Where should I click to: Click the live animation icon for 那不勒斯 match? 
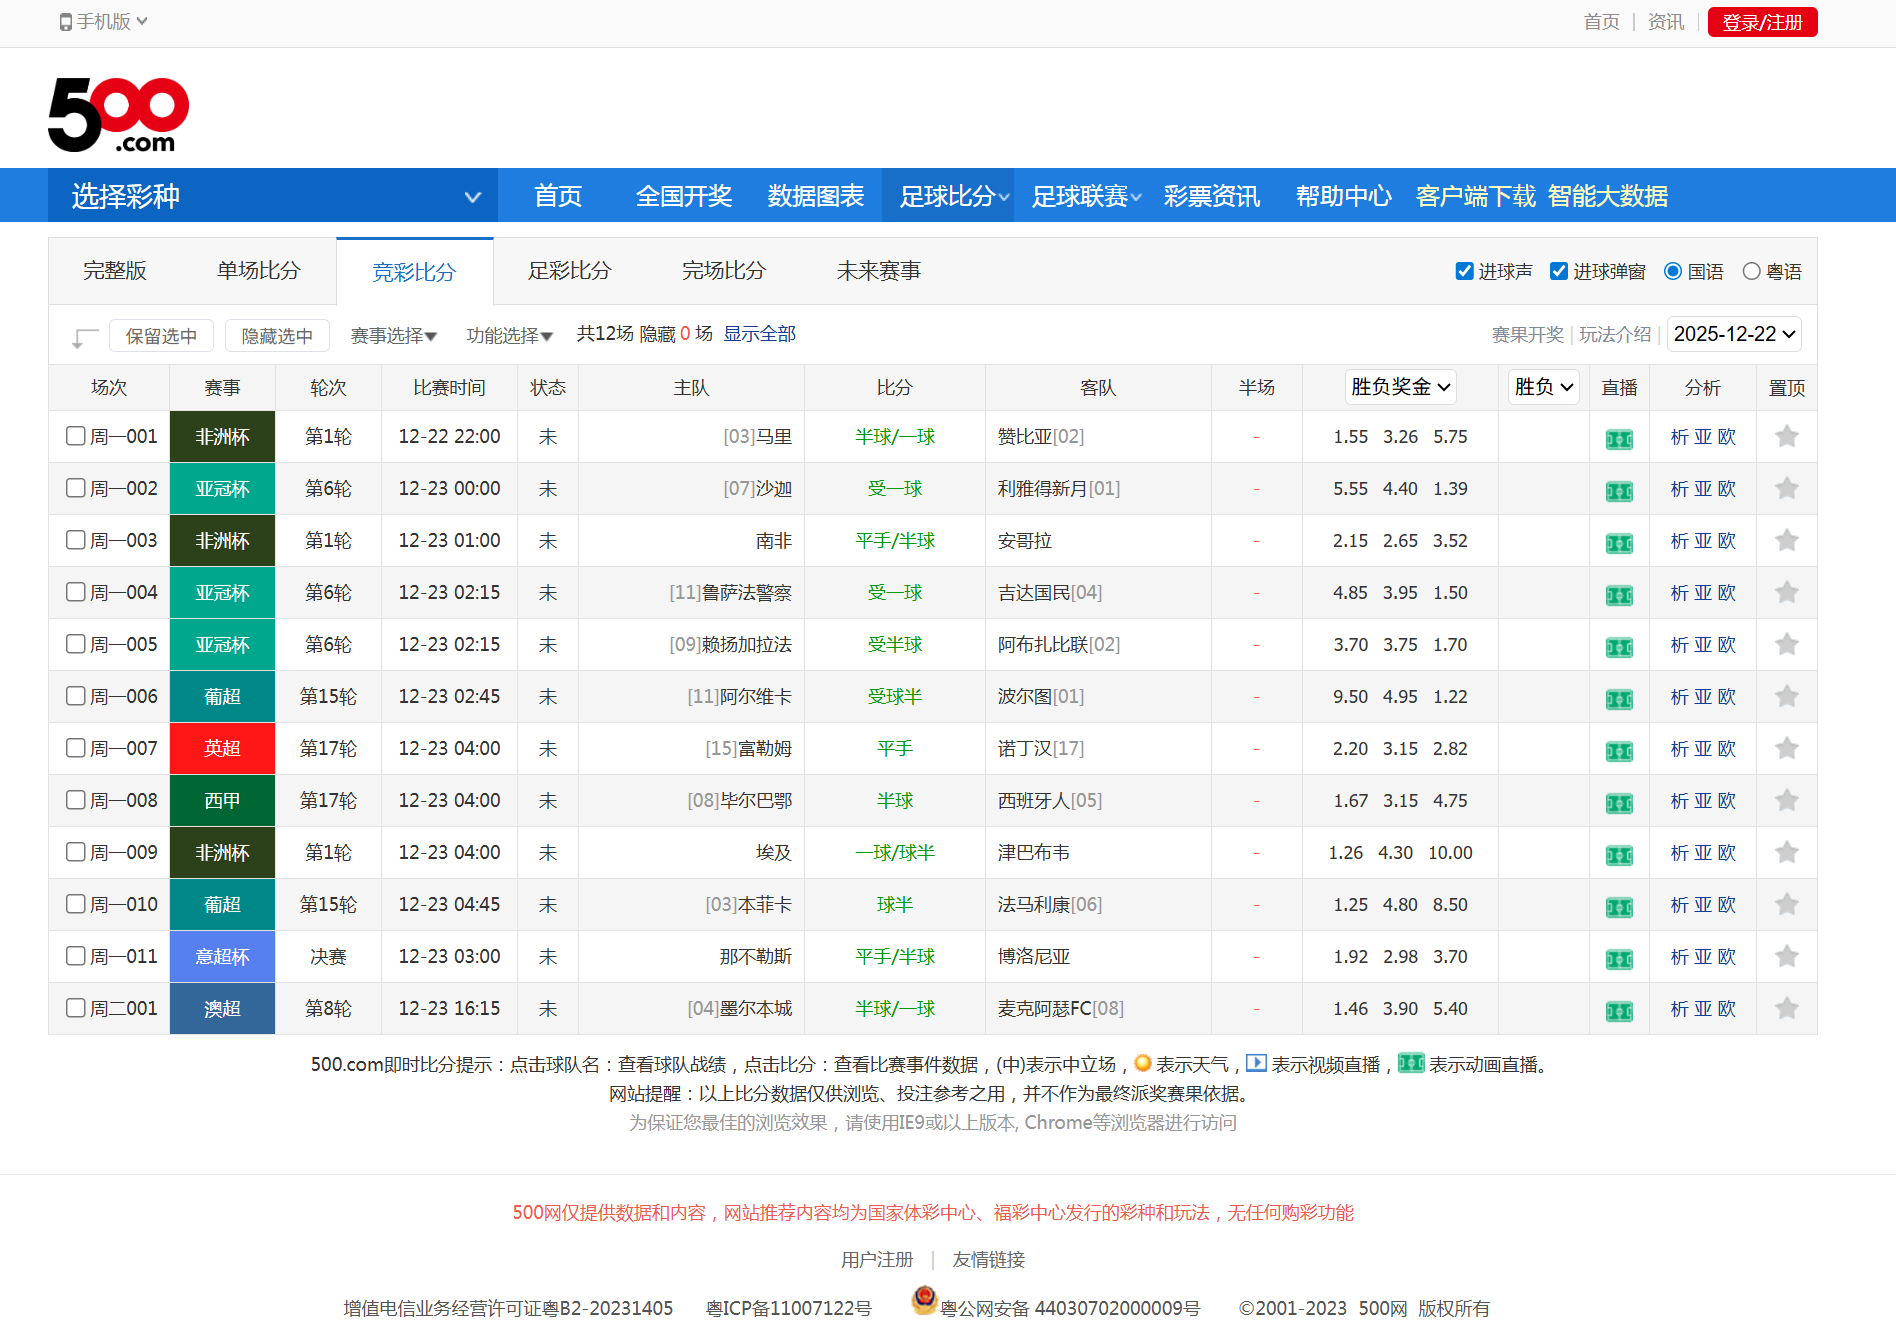click(x=1620, y=957)
